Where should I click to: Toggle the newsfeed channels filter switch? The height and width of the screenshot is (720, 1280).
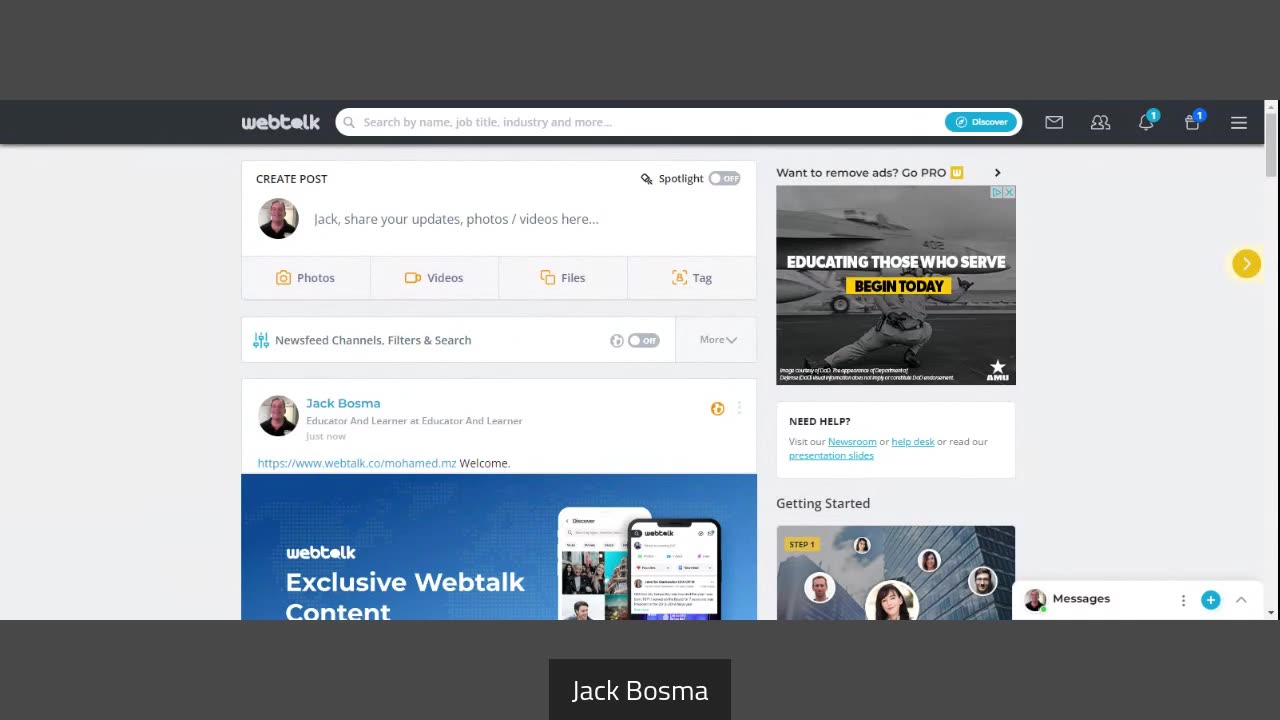coord(644,340)
